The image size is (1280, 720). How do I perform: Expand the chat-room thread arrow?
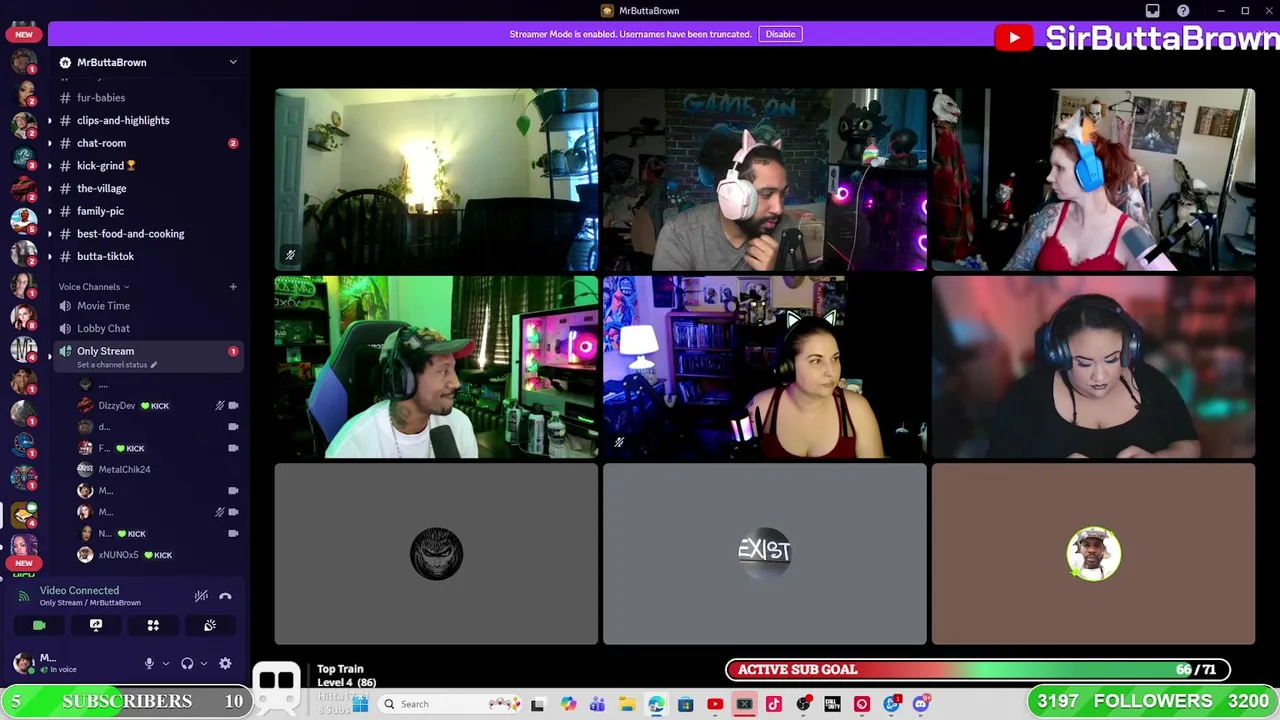click(x=50, y=143)
